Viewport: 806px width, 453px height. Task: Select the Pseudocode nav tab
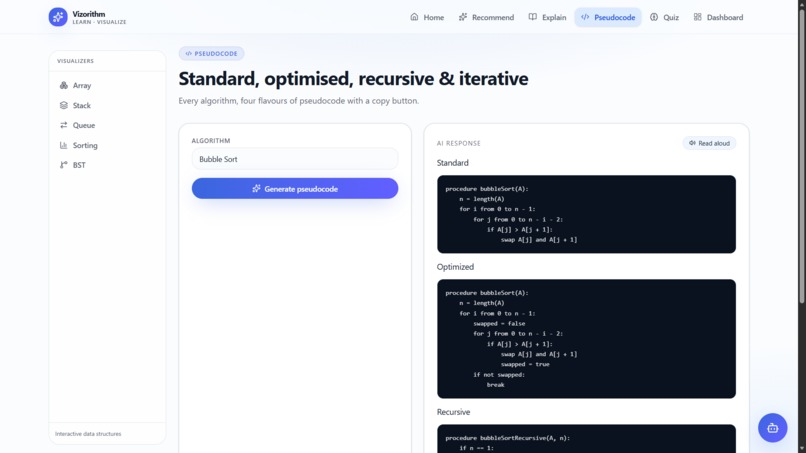(x=608, y=17)
